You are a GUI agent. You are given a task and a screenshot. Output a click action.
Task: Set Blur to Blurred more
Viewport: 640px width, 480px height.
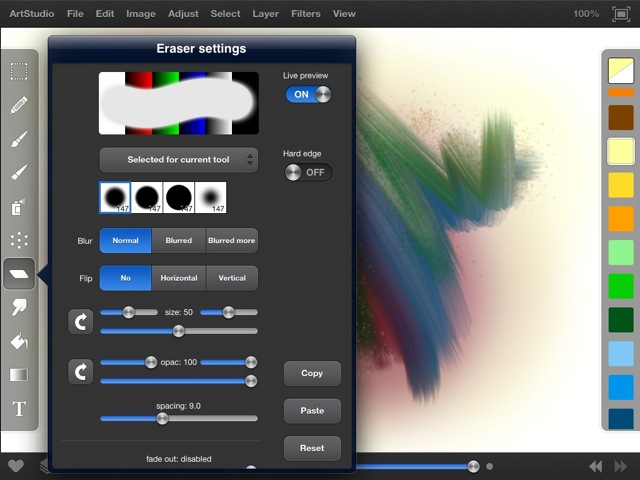click(231, 240)
